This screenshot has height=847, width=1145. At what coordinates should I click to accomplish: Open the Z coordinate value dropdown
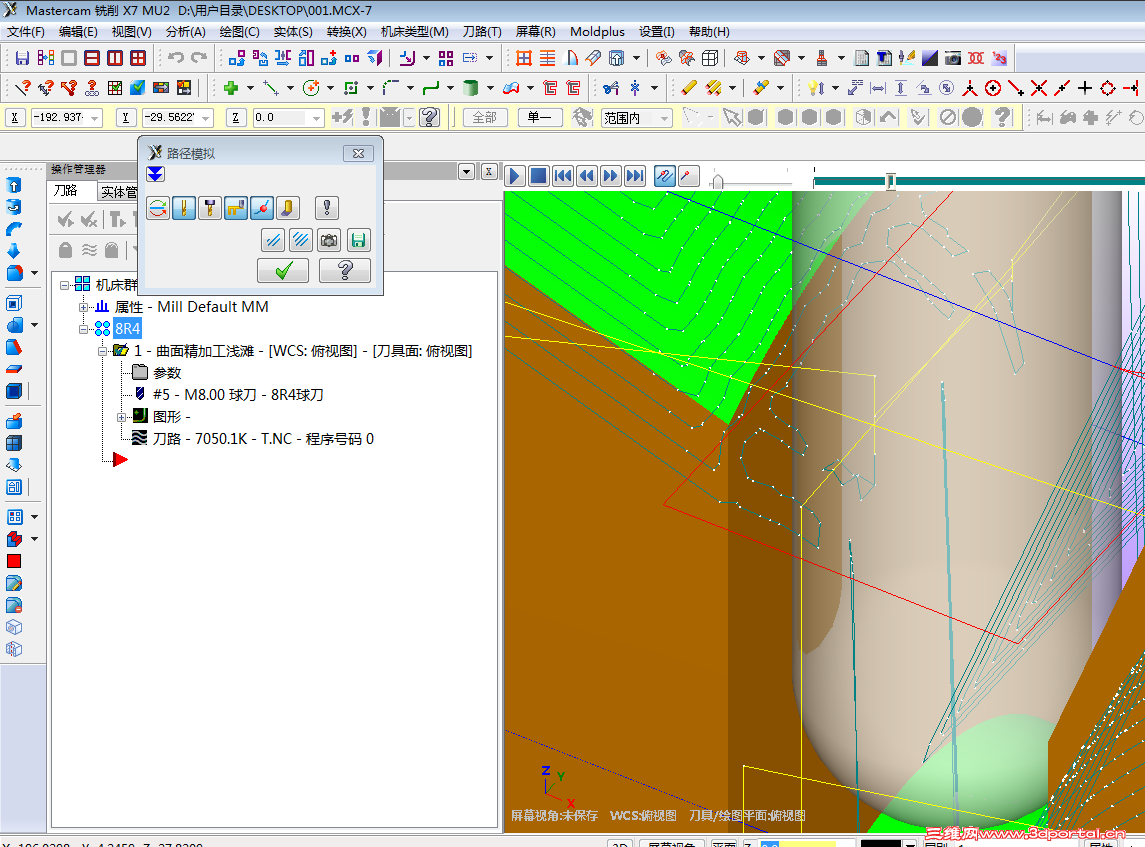316,118
